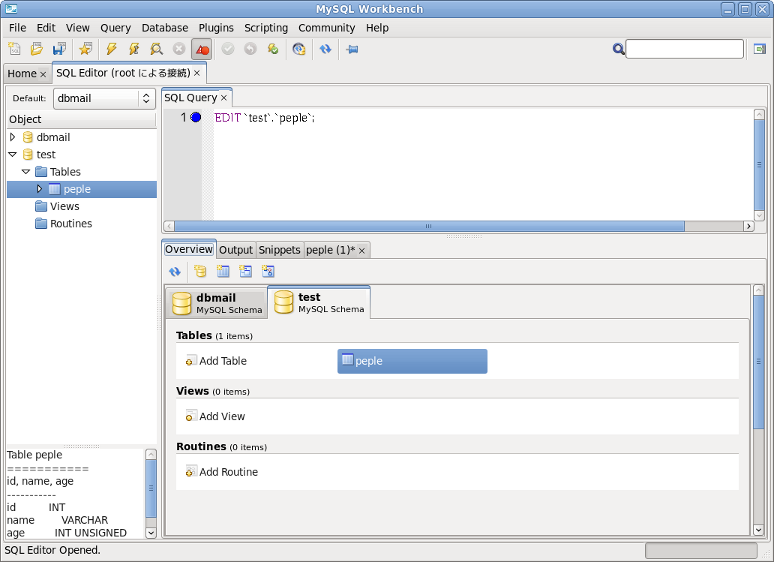Select the dbmail MySQL Schema tab

click(216, 303)
